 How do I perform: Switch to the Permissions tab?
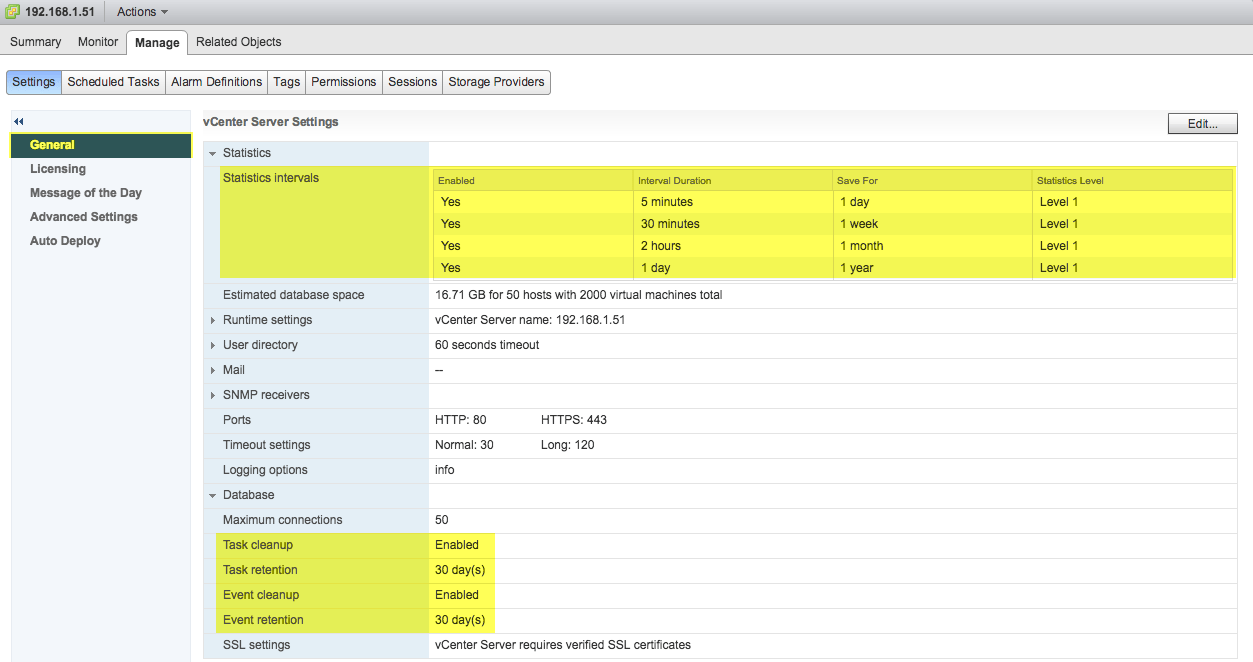click(343, 82)
